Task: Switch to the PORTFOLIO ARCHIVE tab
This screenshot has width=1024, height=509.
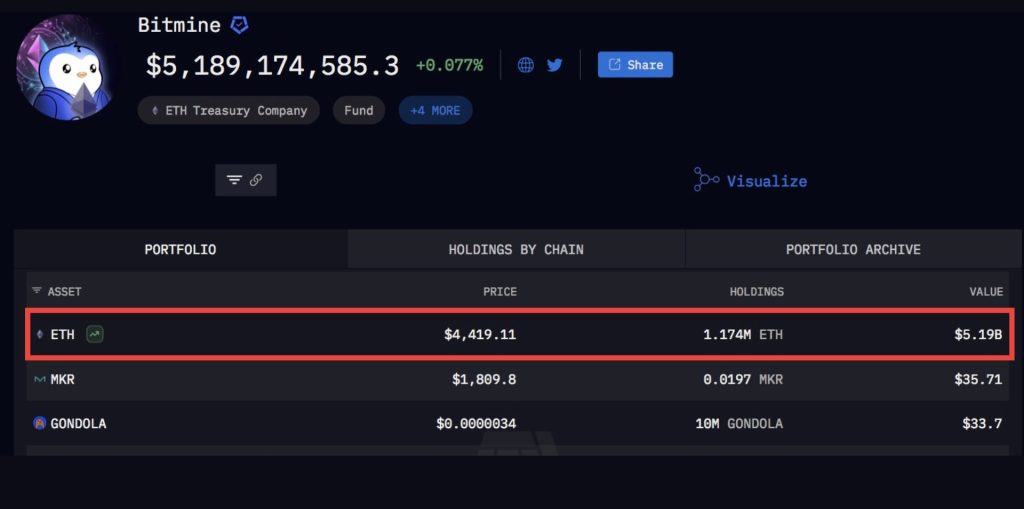Action: (853, 249)
